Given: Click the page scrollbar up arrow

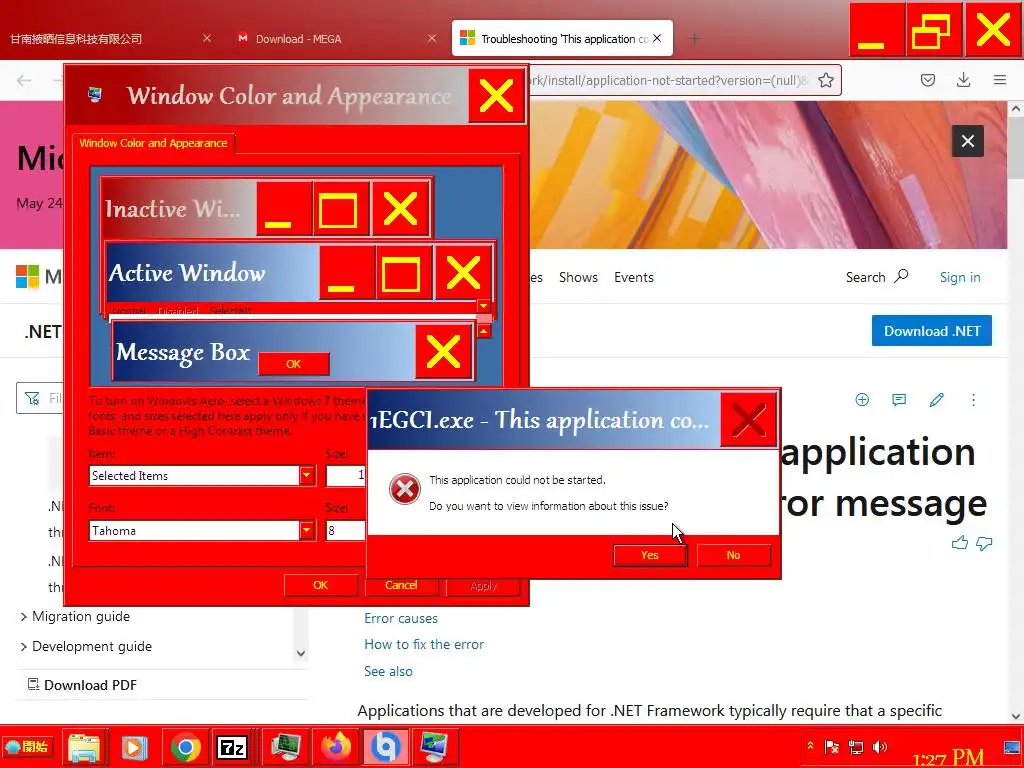Looking at the screenshot, I should click(1016, 110).
